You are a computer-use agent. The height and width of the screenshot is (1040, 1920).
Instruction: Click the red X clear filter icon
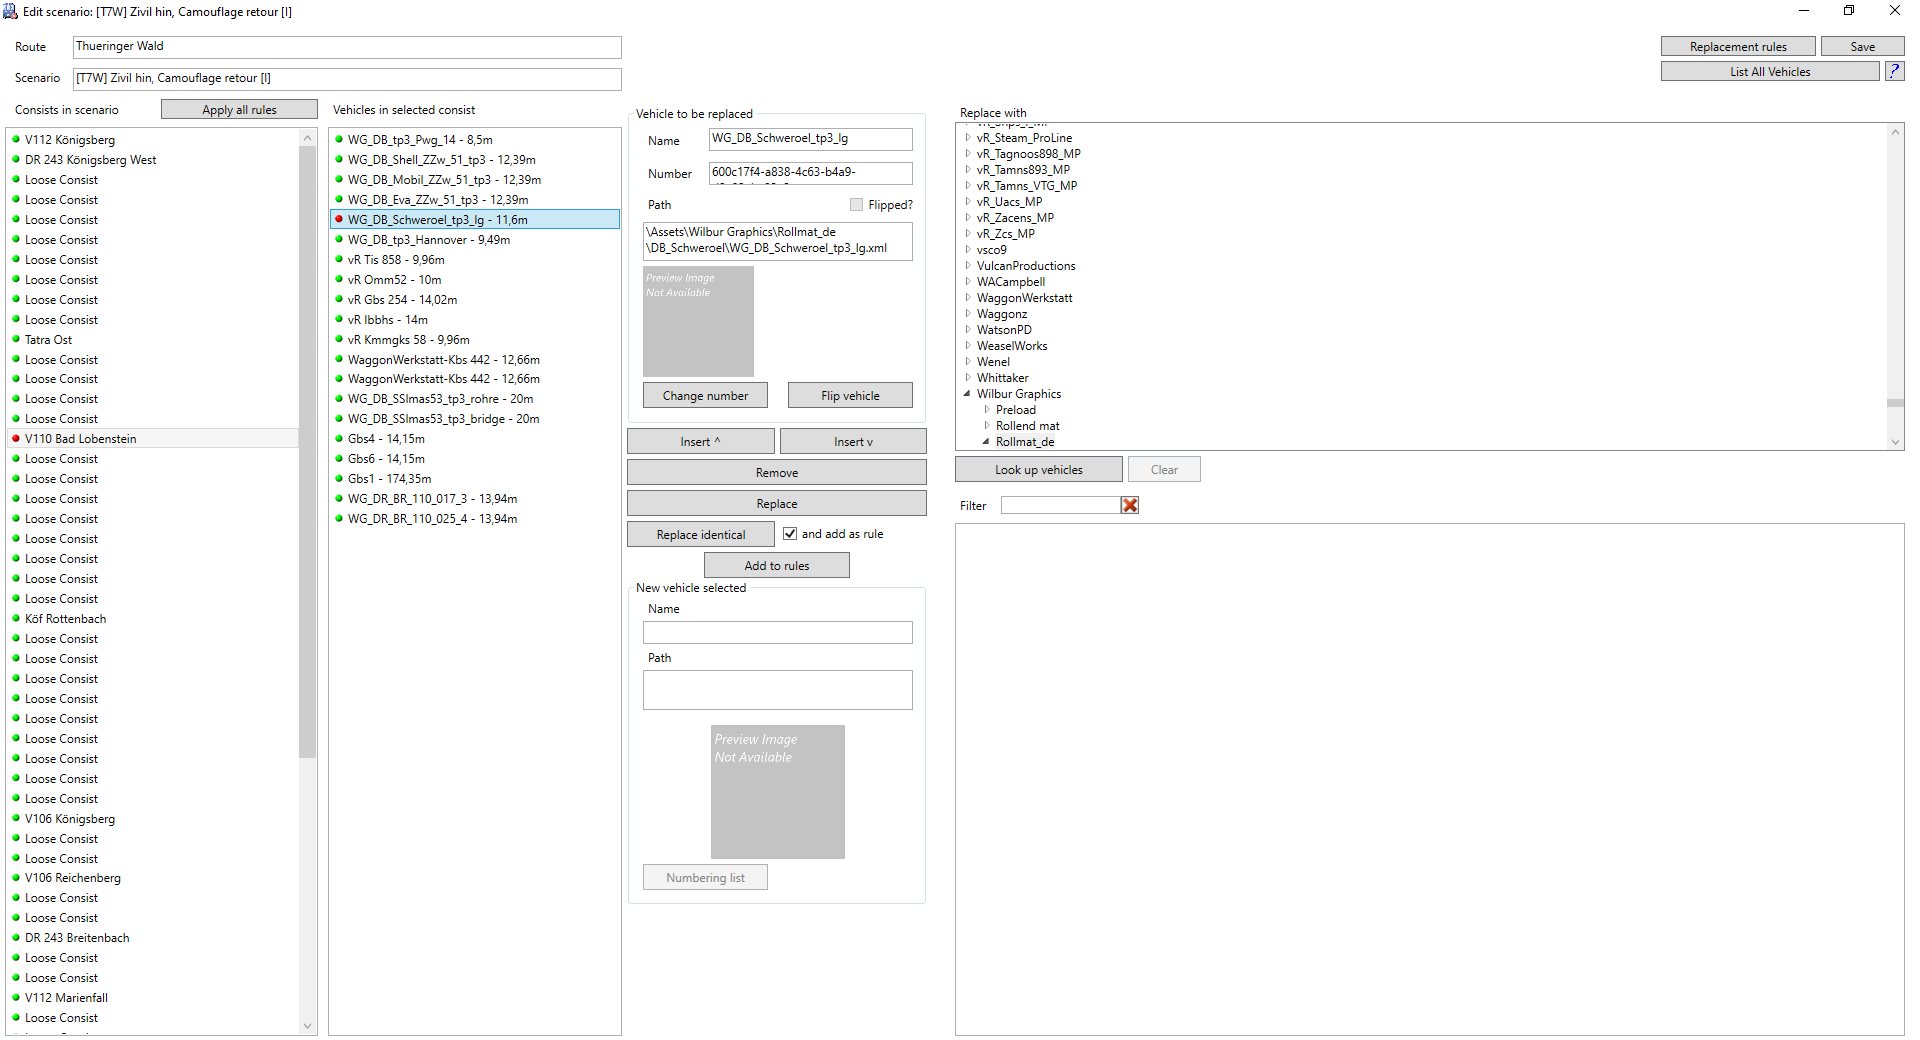pos(1130,506)
